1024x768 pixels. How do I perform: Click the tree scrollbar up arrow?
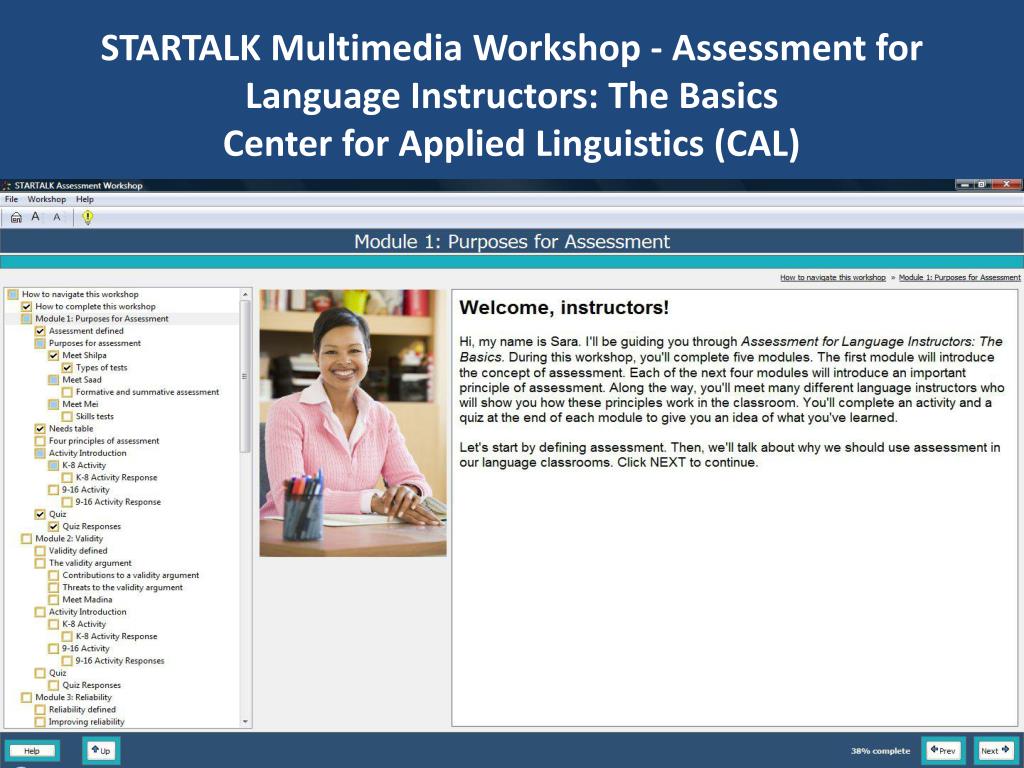click(x=246, y=295)
